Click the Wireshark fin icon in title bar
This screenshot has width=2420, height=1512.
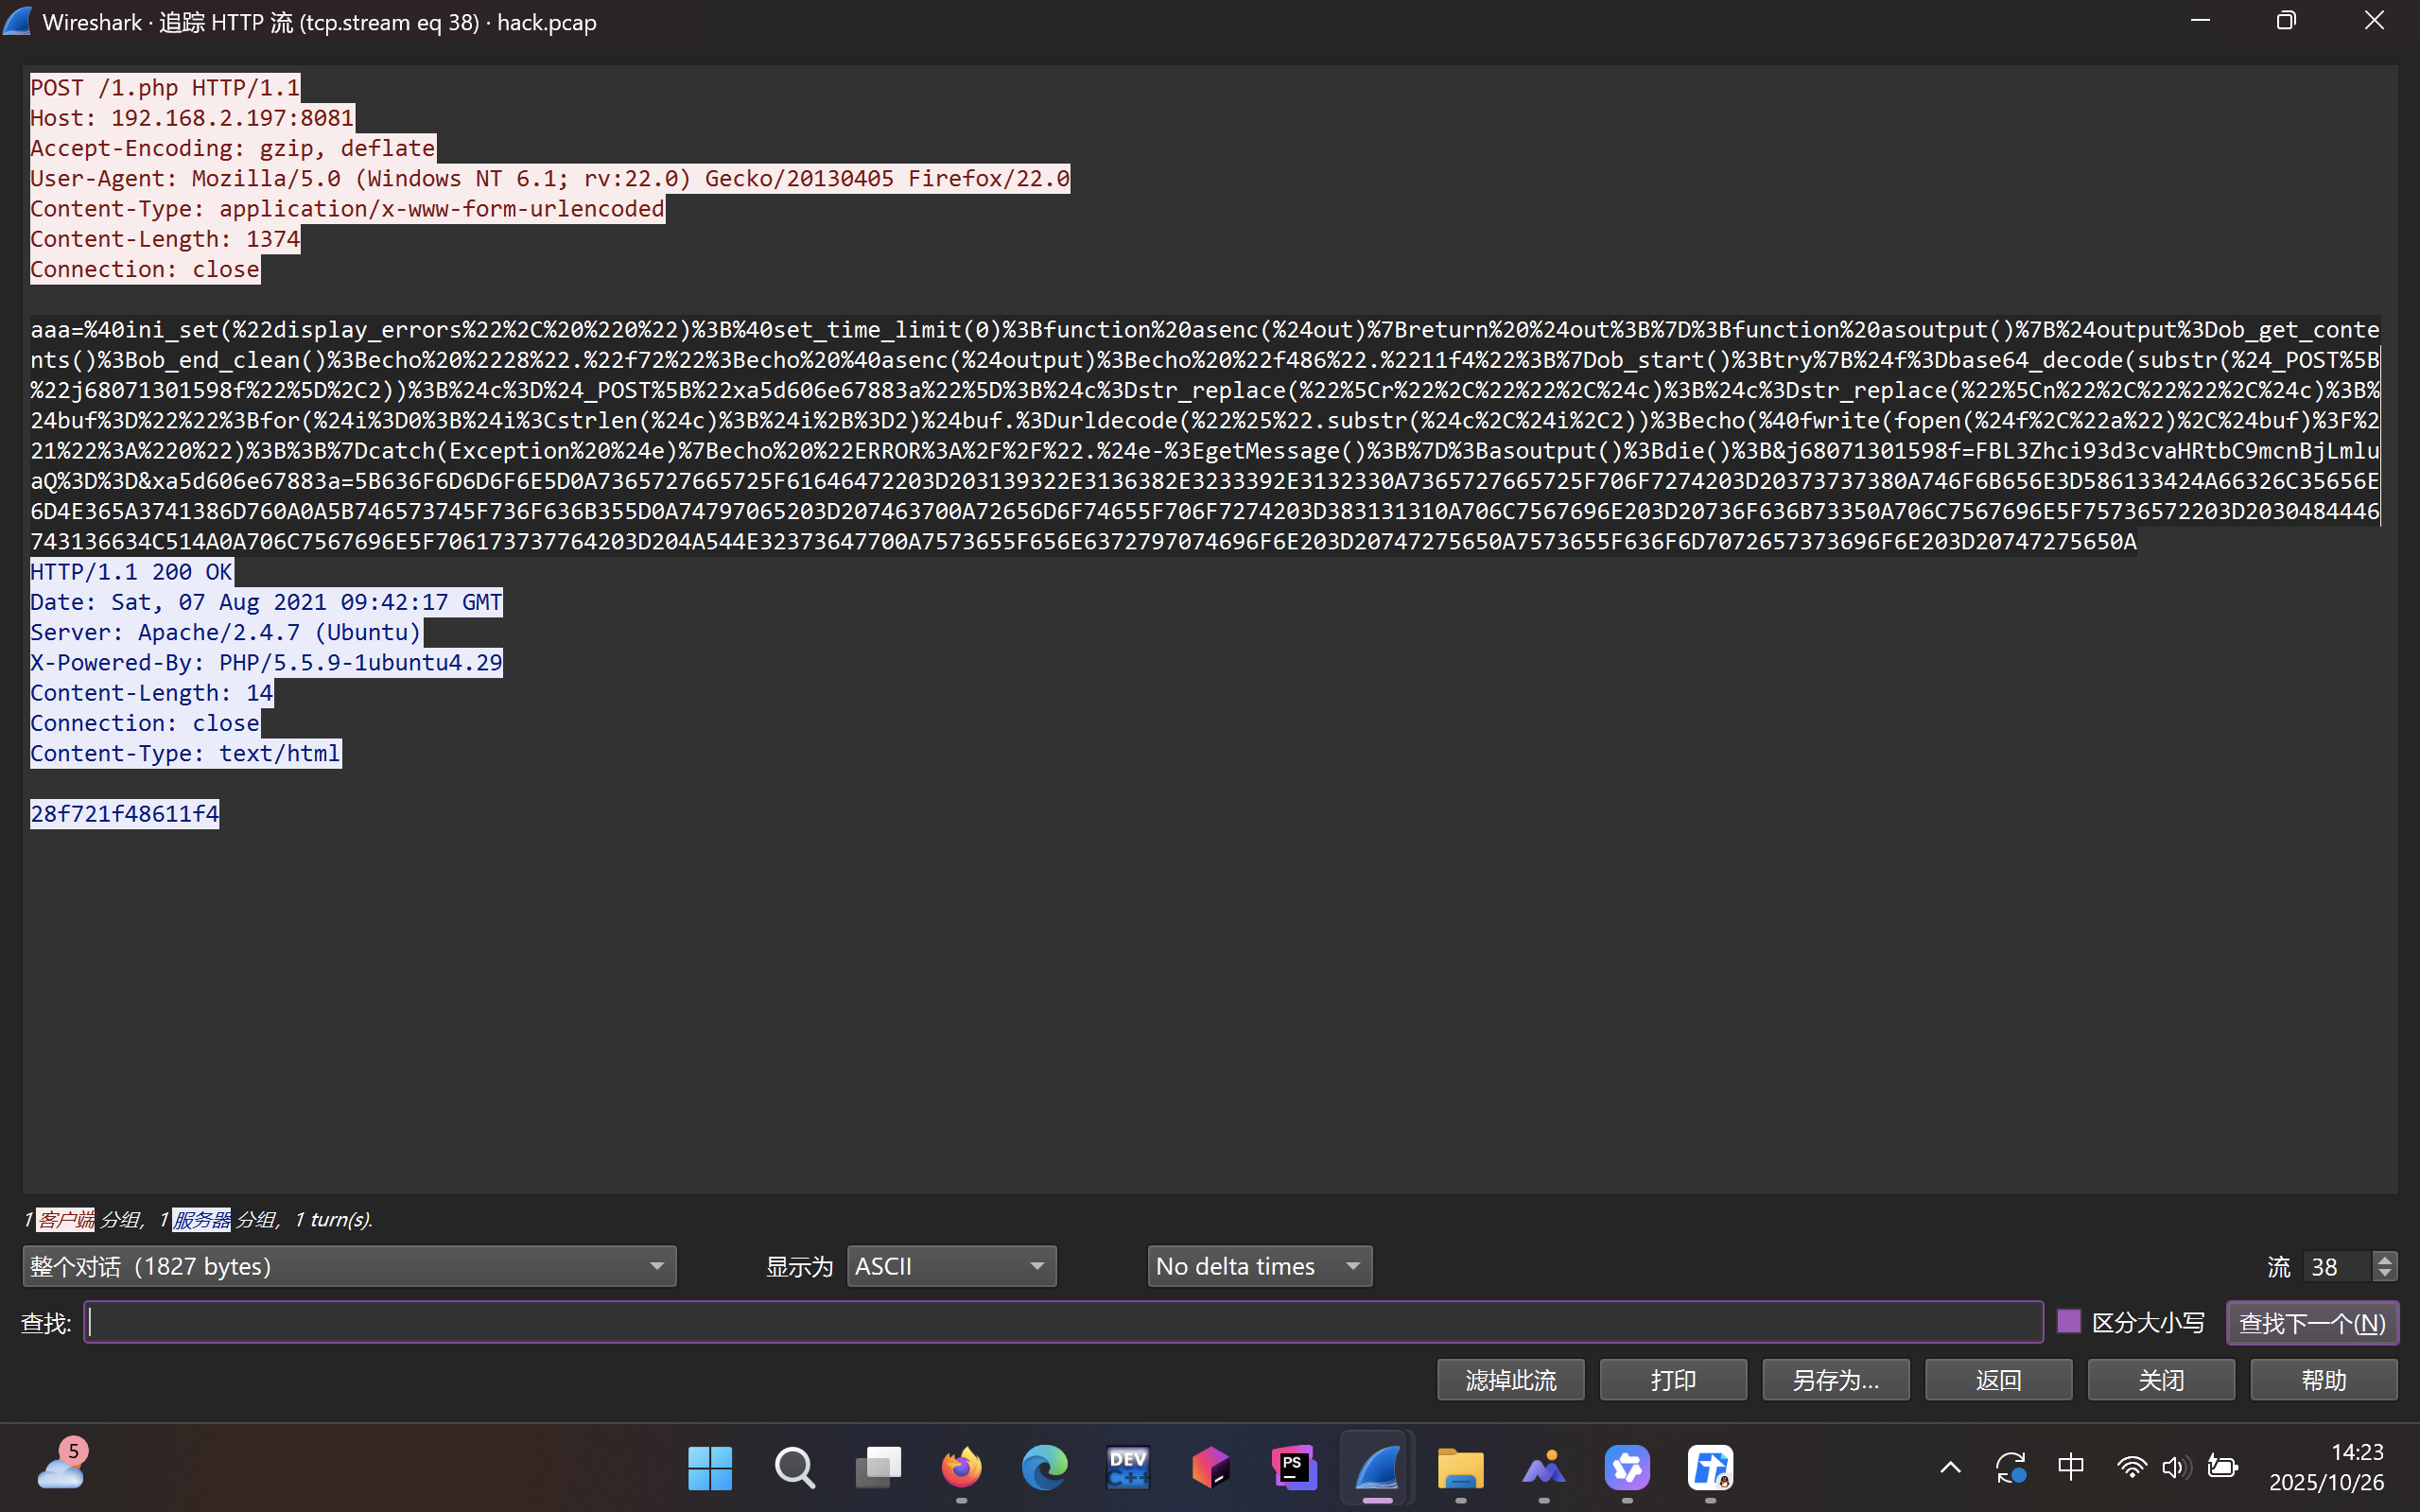click(x=18, y=22)
